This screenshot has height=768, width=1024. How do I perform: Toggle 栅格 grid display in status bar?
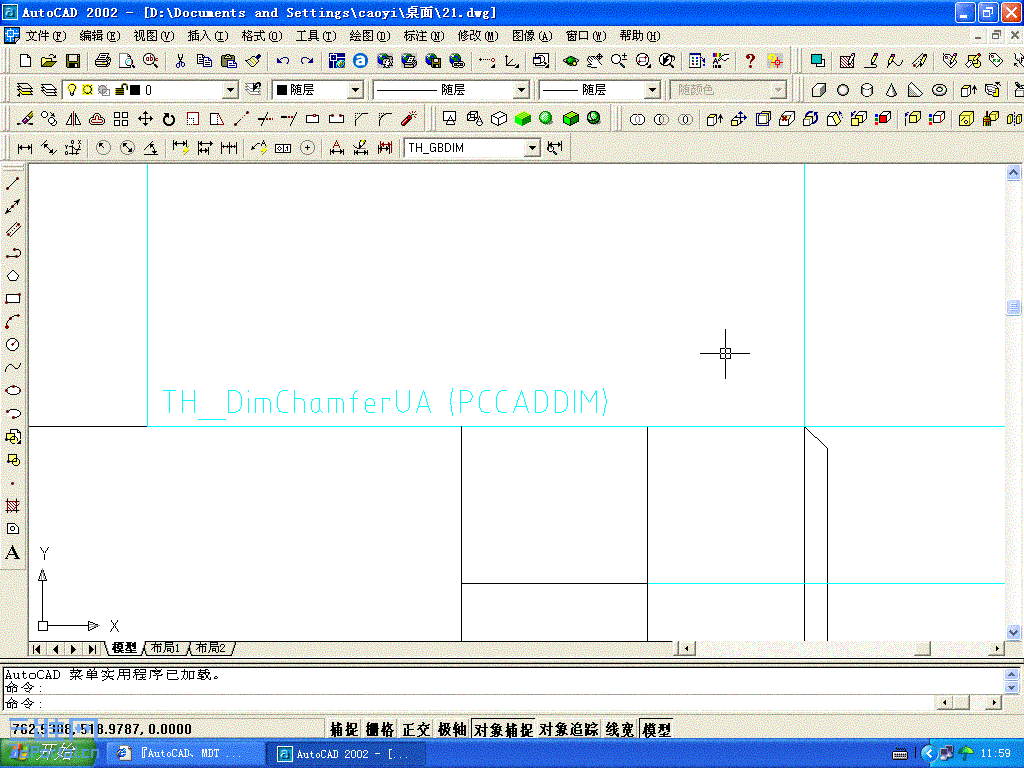tap(379, 729)
